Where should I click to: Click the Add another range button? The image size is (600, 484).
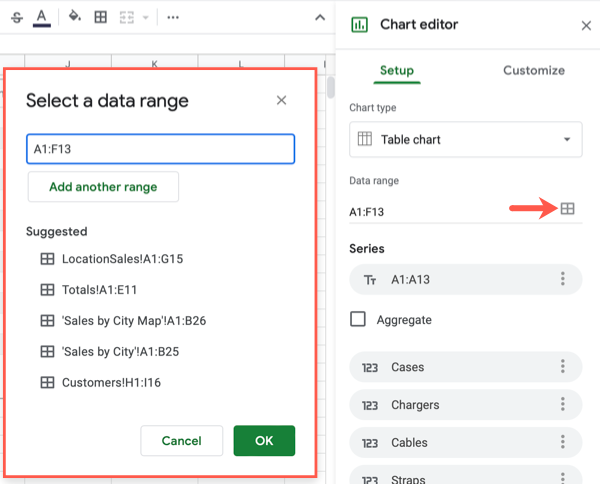pos(103,187)
